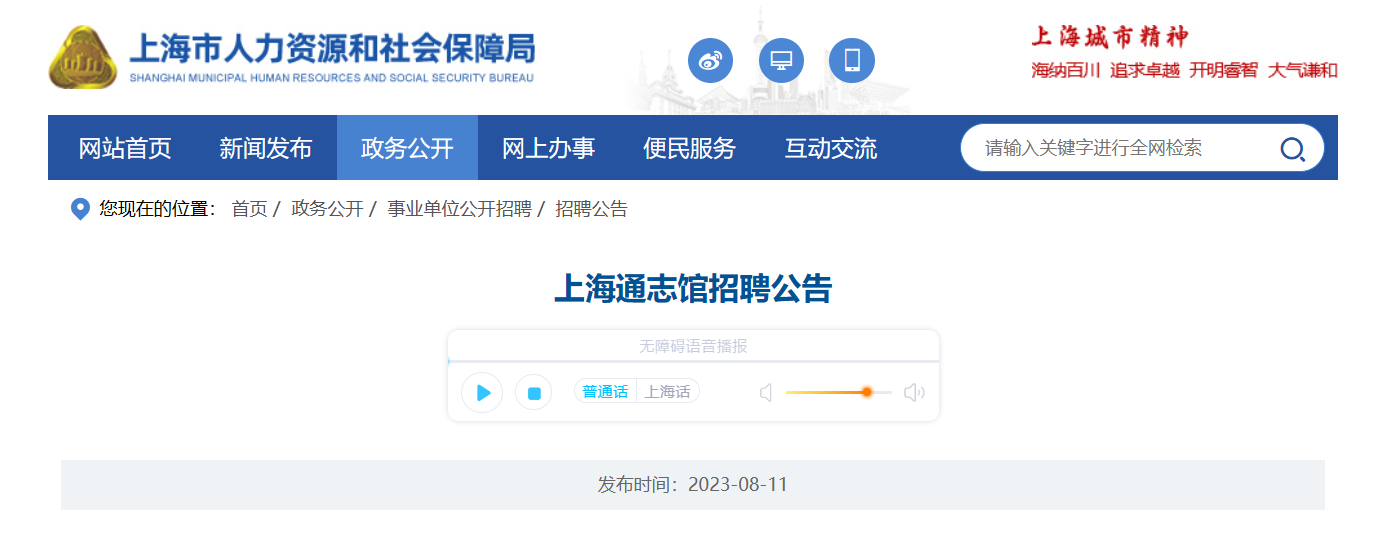Stop the audio broadcast

point(534,392)
